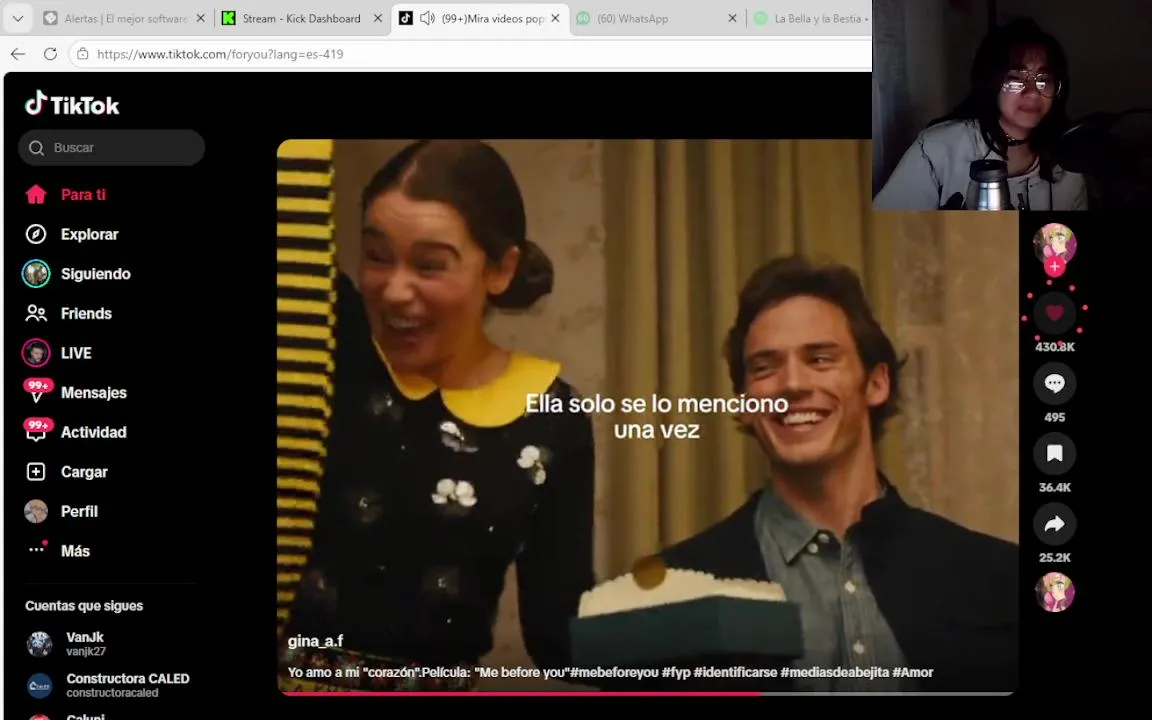Close the TikTok tab

click(x=555, y=18)
